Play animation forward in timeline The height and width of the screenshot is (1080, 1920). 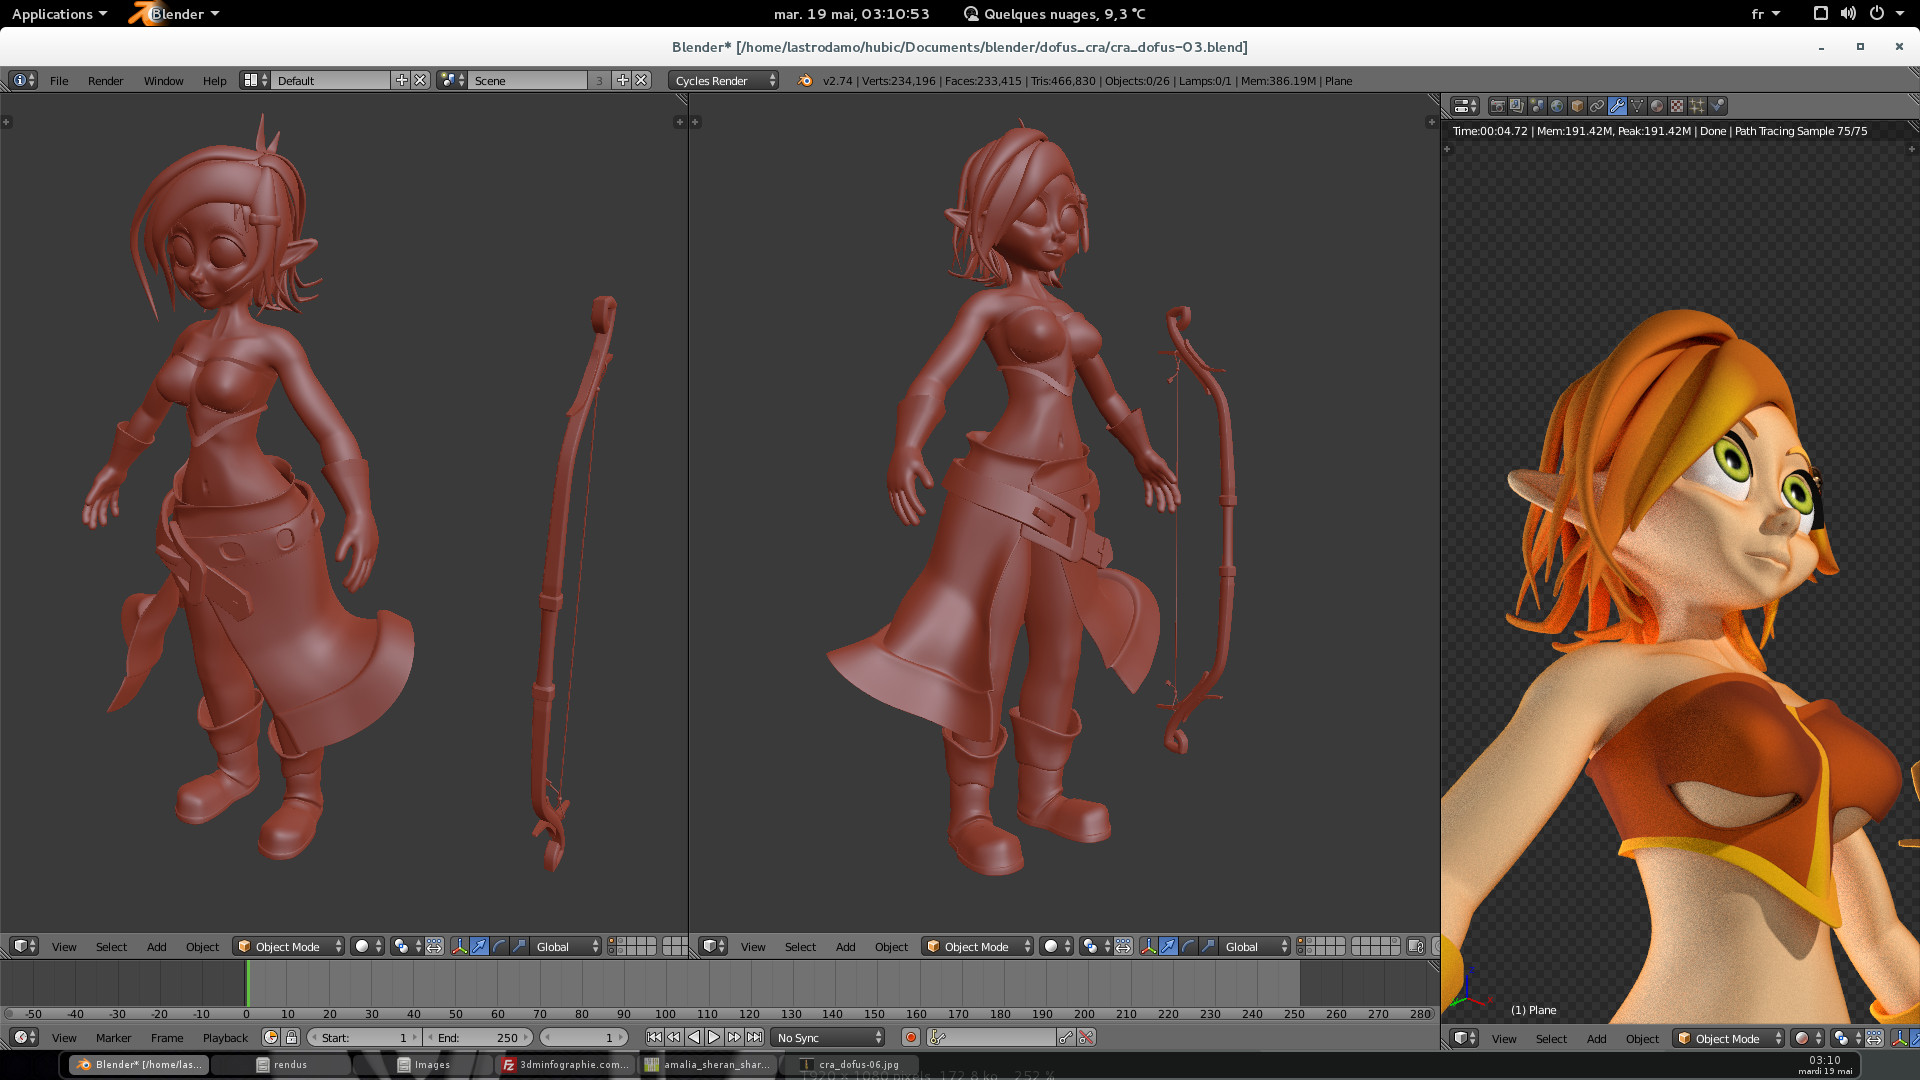[x=714, y=1038]
